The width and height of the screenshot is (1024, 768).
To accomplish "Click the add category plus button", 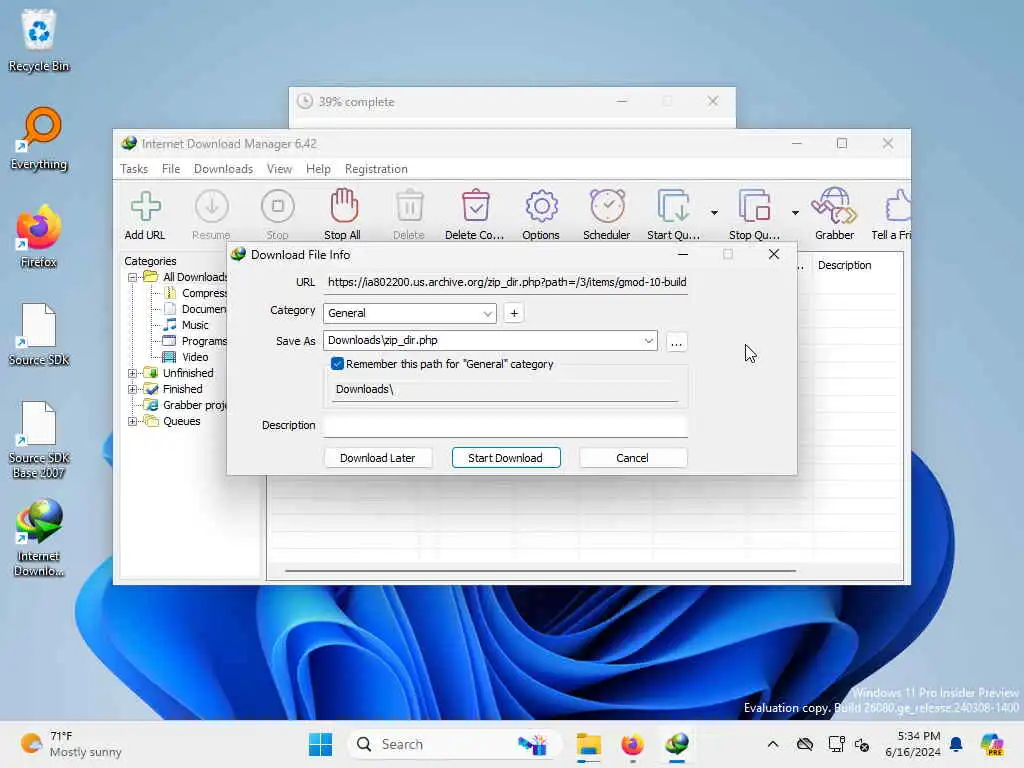I will (514, 313).
